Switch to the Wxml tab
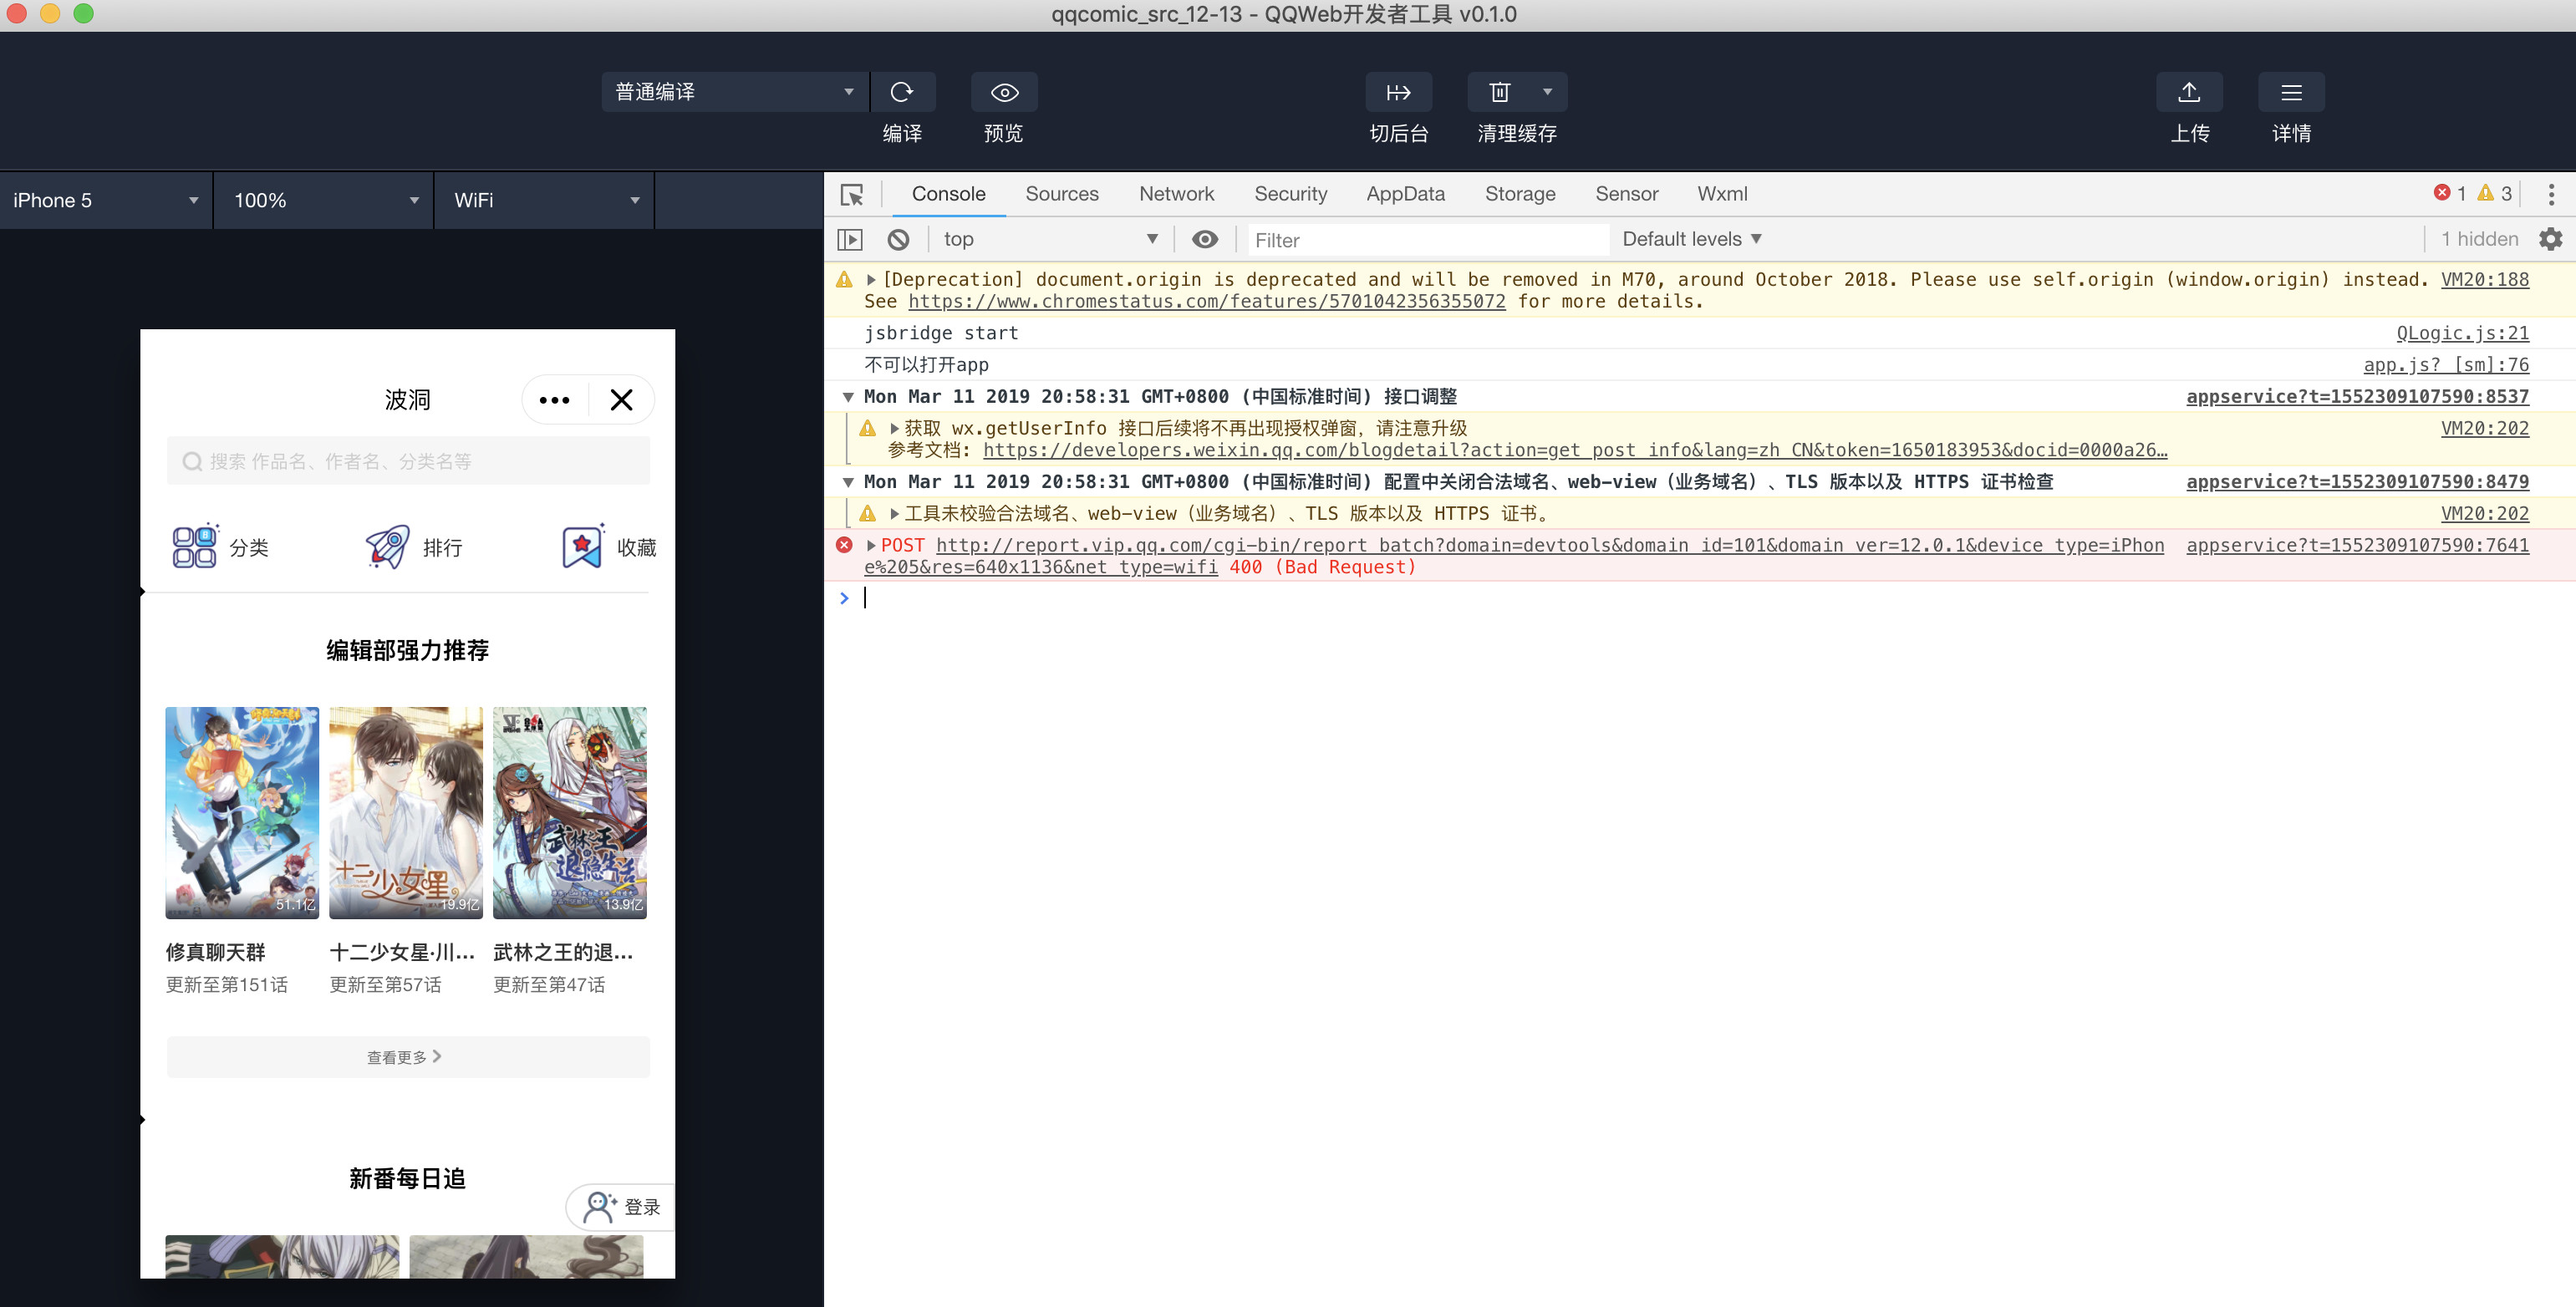The height and width of the screenshot is (1307, 2576). (x=1722, y=194)
